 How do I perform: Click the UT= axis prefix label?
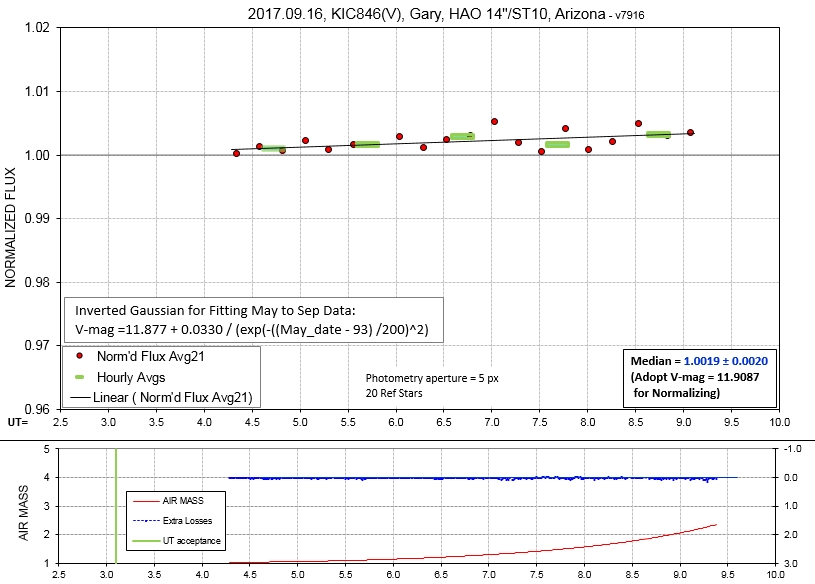click(x=18, y=422)
